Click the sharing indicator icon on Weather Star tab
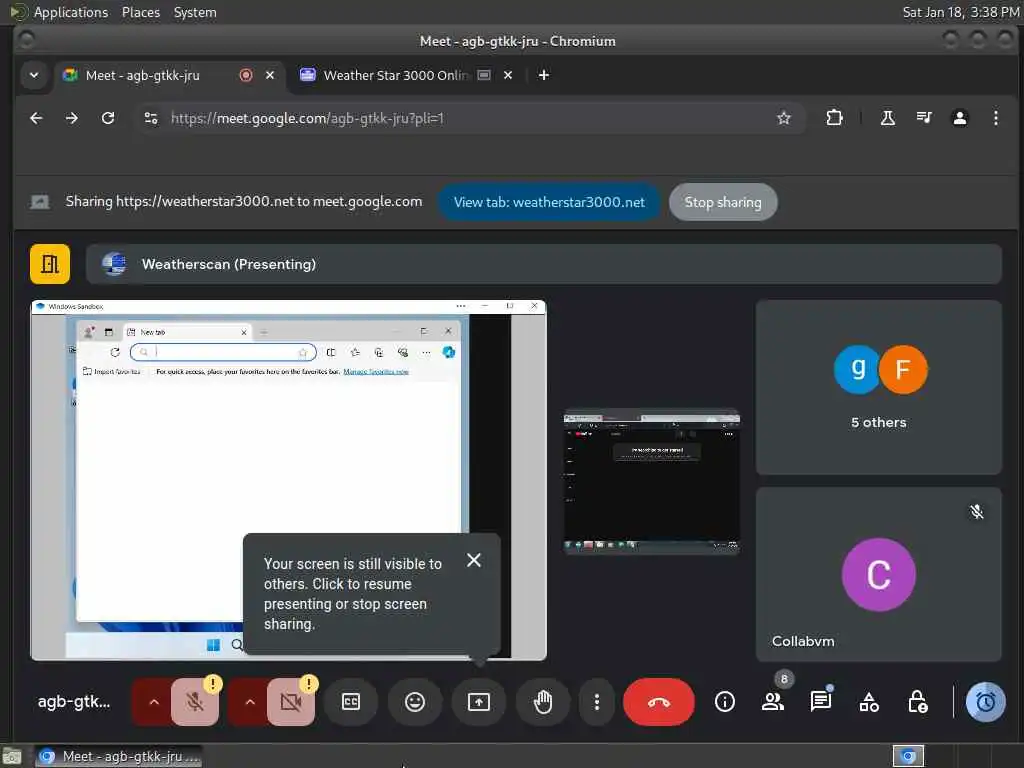 point(484,75)
